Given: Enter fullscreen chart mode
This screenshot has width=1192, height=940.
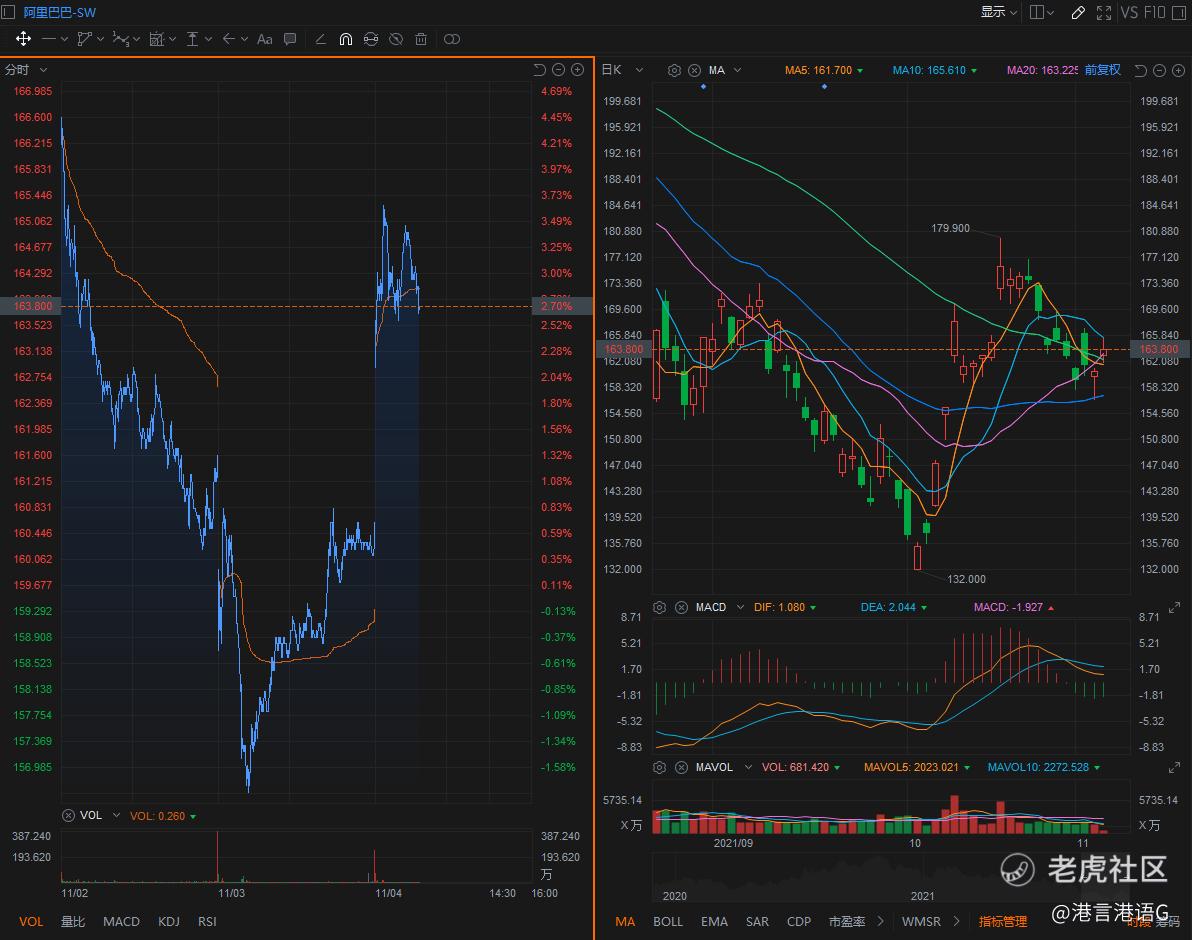Looking at the screenshot, I should point(1104,12).
